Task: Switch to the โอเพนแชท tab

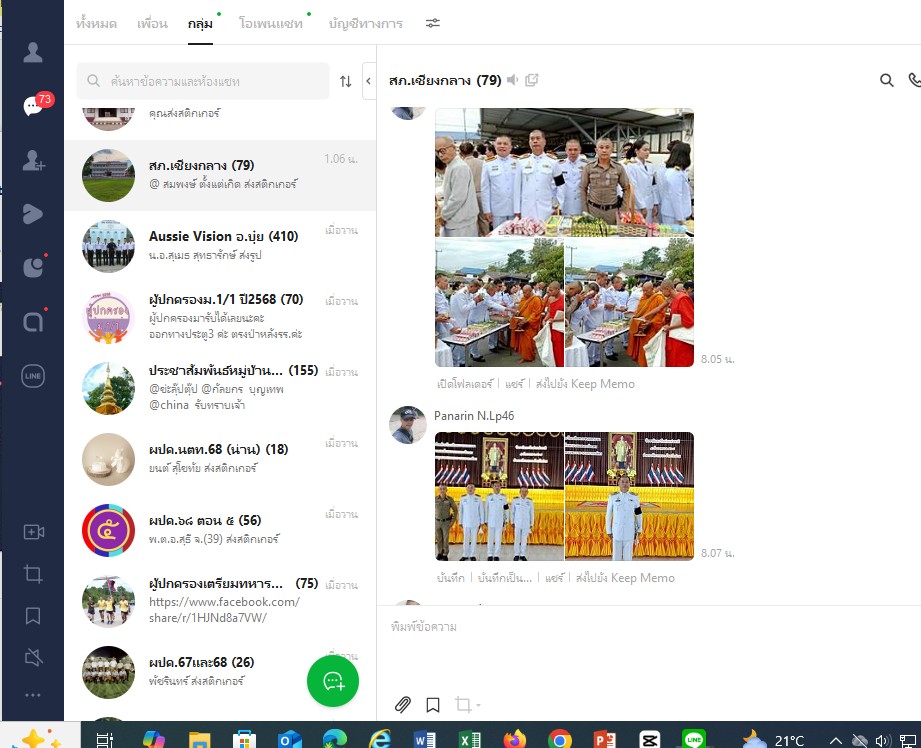Action: (x=270, y=23)
